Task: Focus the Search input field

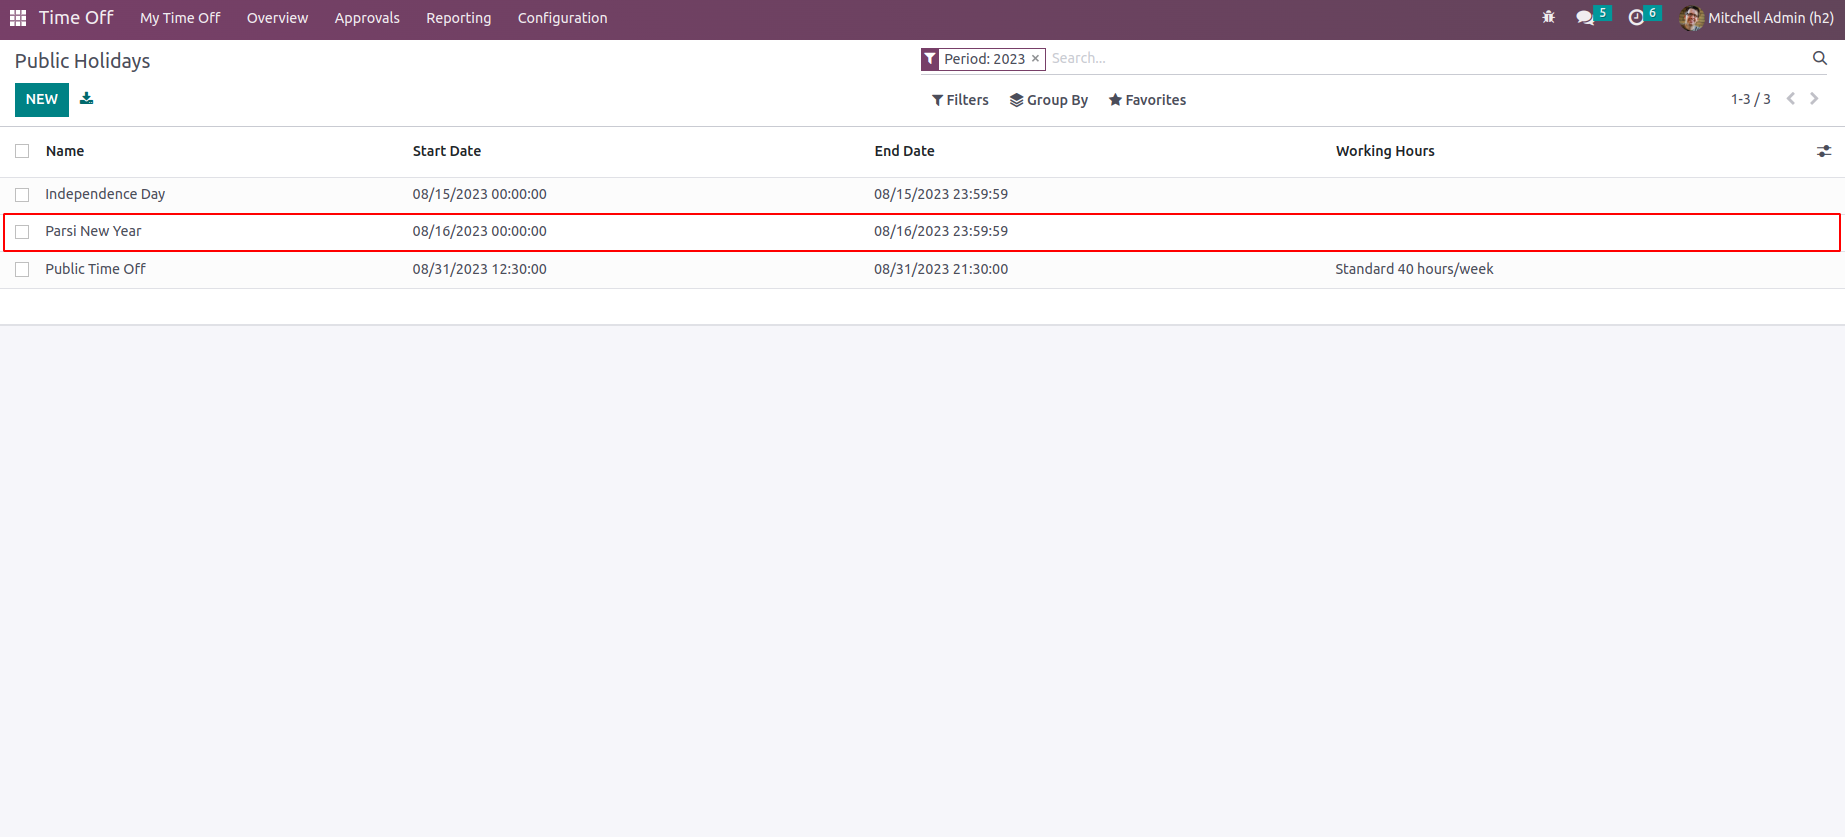Action: click(x=1428, y=58)
